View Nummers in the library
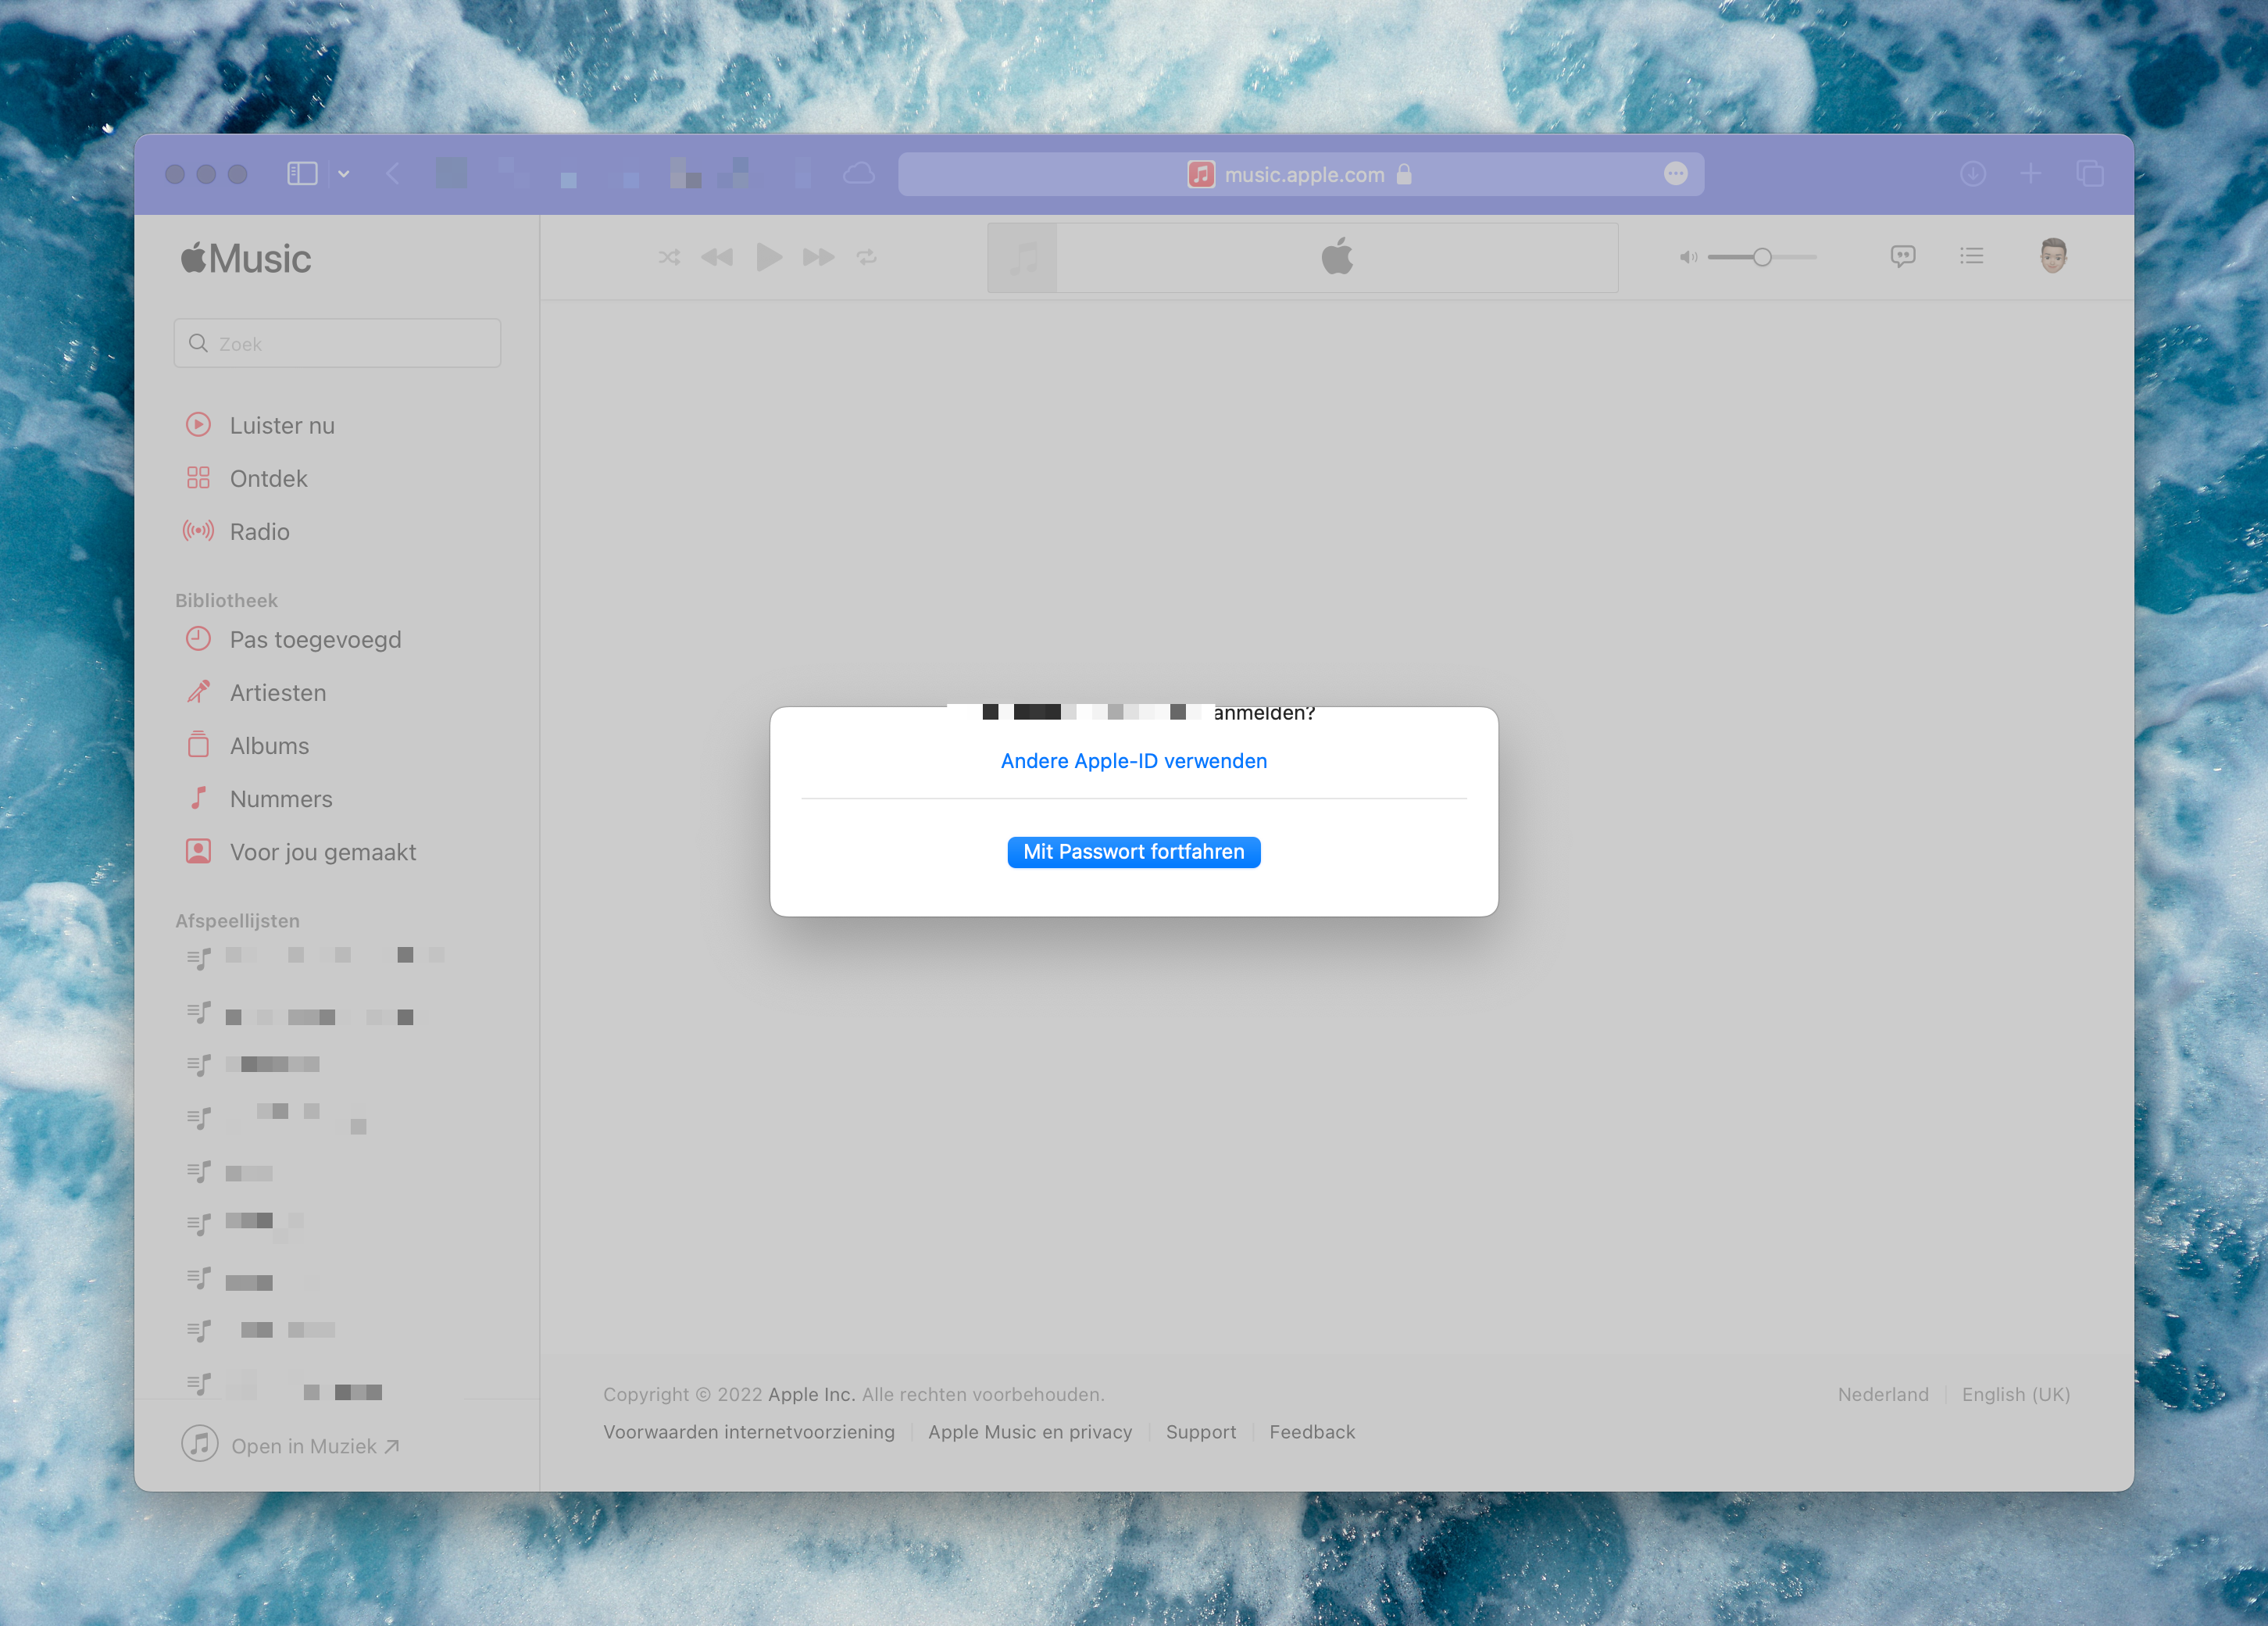The image size is (2268, 1626). 280,798
